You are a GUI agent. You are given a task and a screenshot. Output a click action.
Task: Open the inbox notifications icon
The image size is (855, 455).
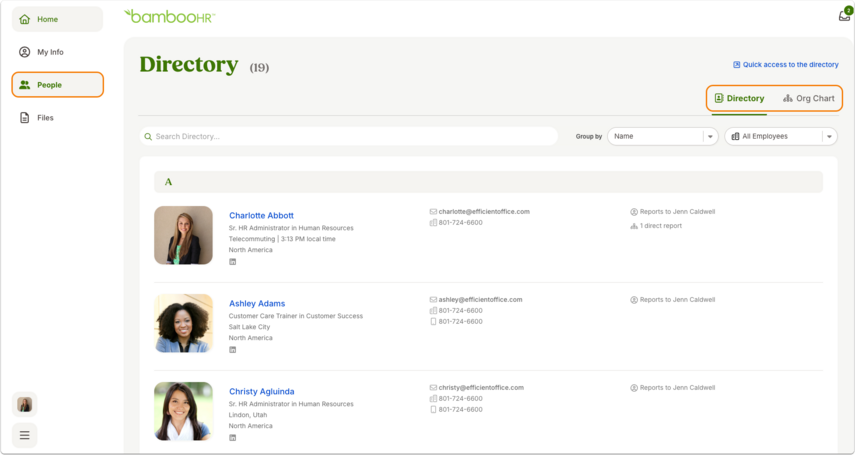(x=845, y=15)
